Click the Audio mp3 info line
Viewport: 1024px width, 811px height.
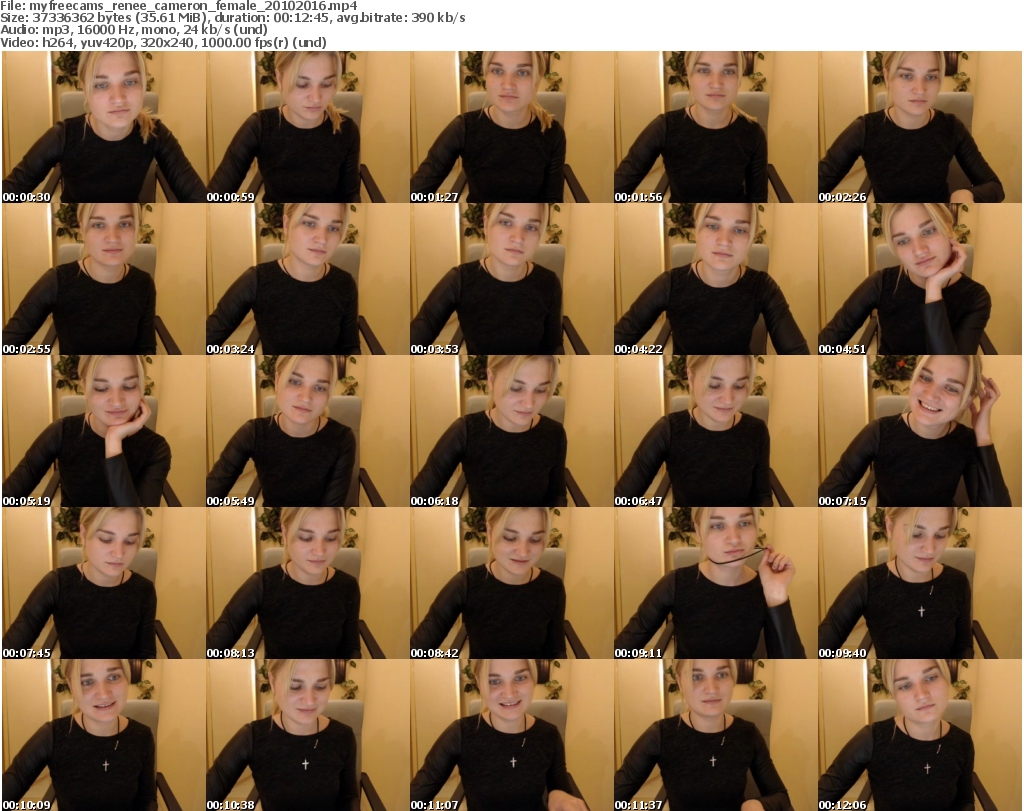[x=134, y=30]
